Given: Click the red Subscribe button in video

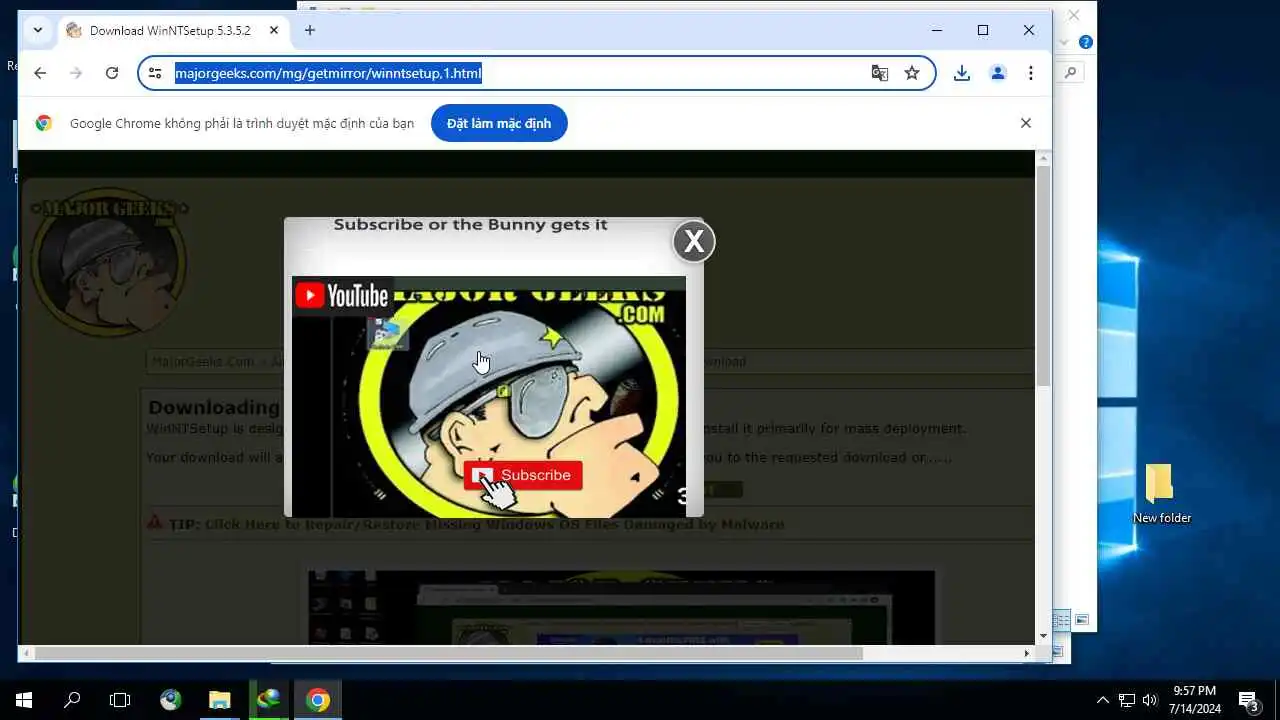Looking at the screenshot, I should click(x=523, y=475).
